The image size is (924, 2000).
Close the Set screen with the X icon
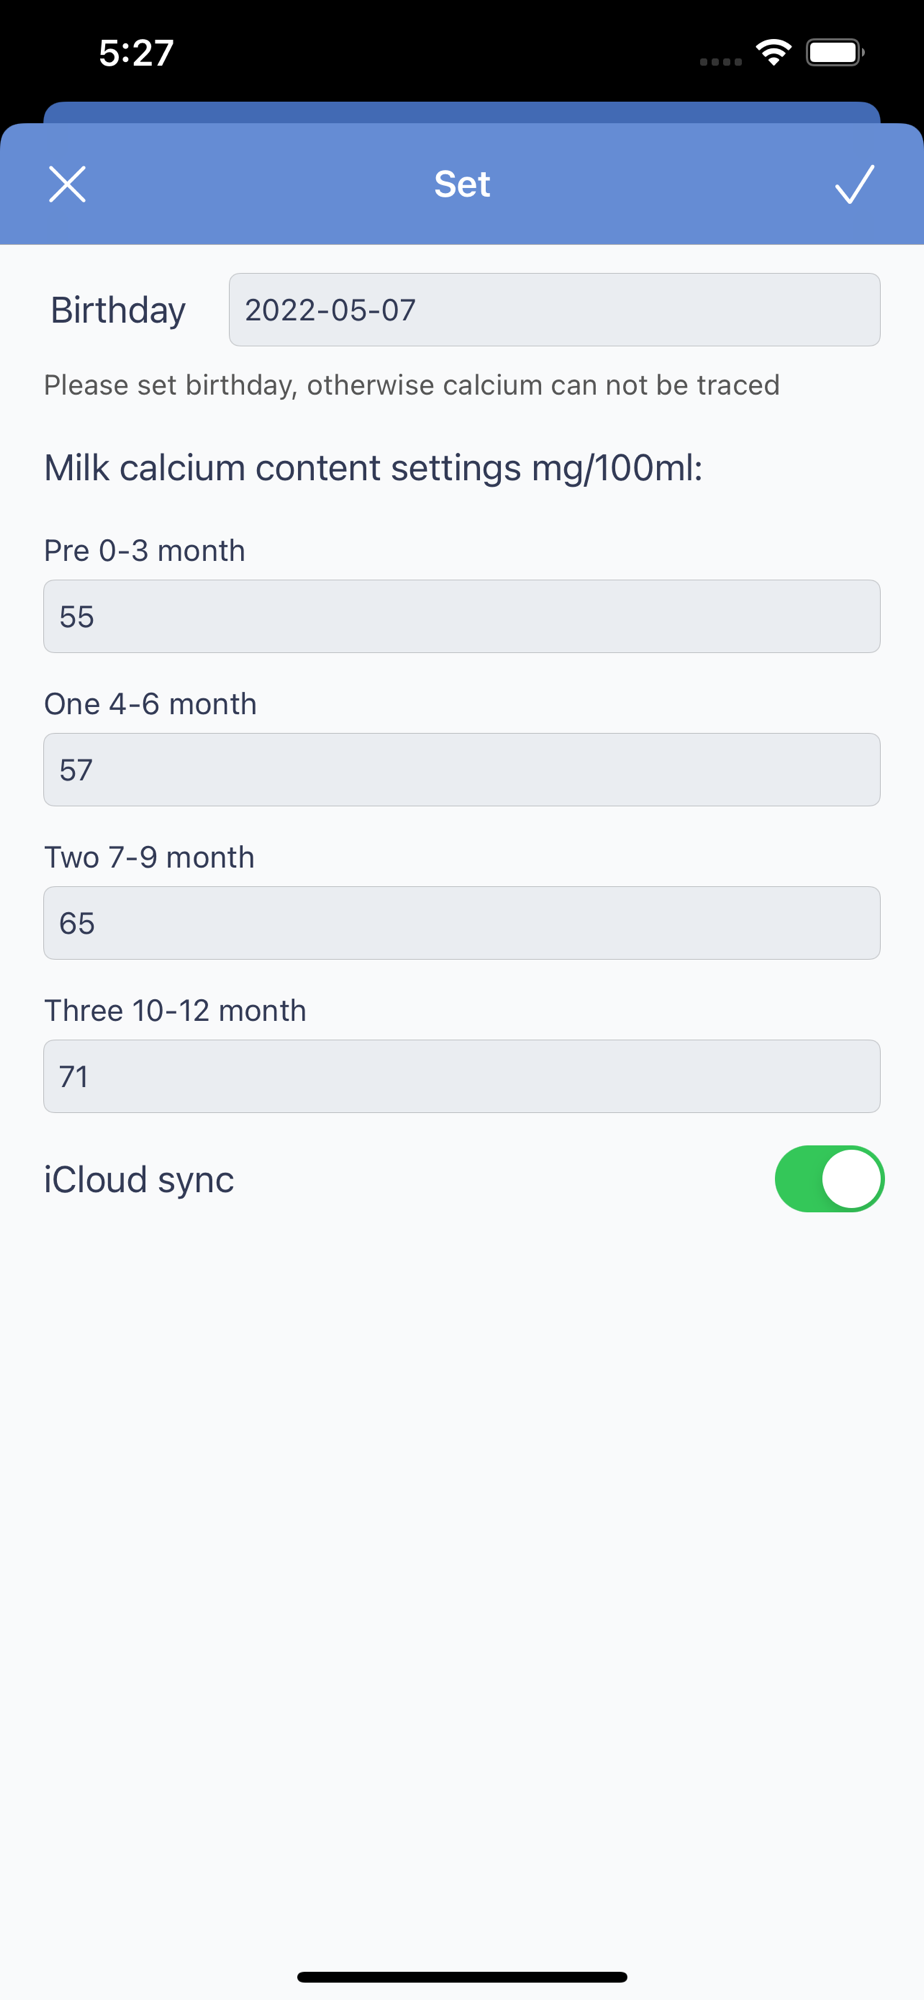click(x=67, y=184)
